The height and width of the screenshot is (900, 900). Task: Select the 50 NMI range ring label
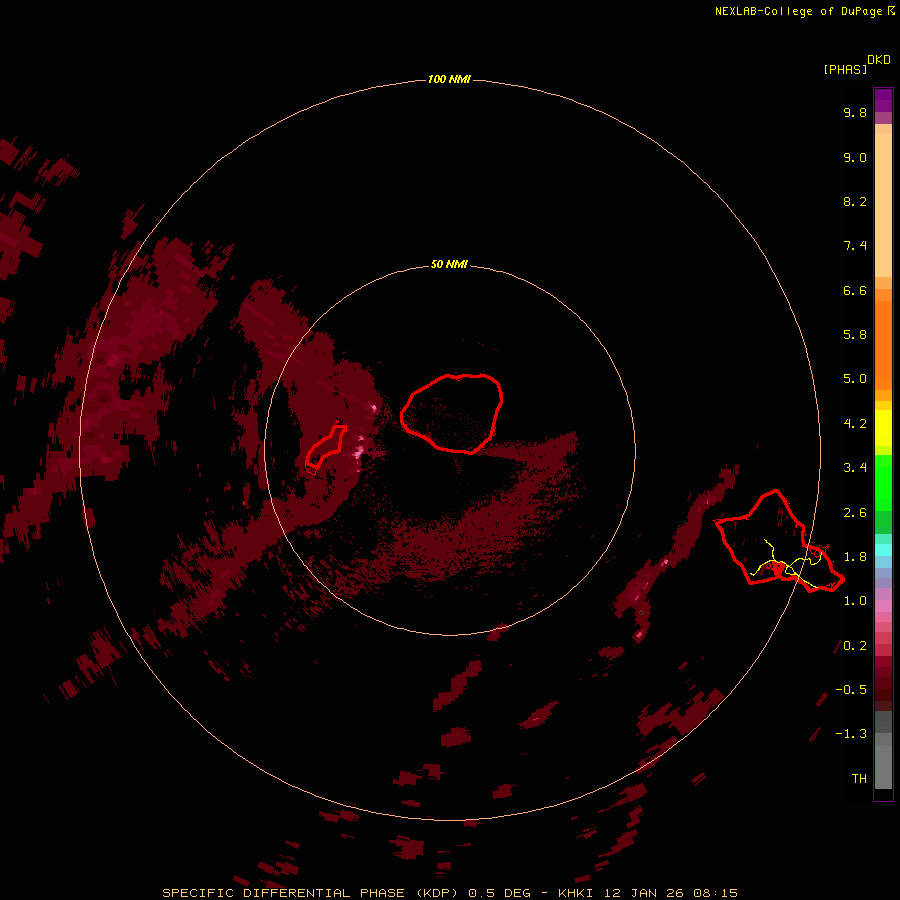449,264
